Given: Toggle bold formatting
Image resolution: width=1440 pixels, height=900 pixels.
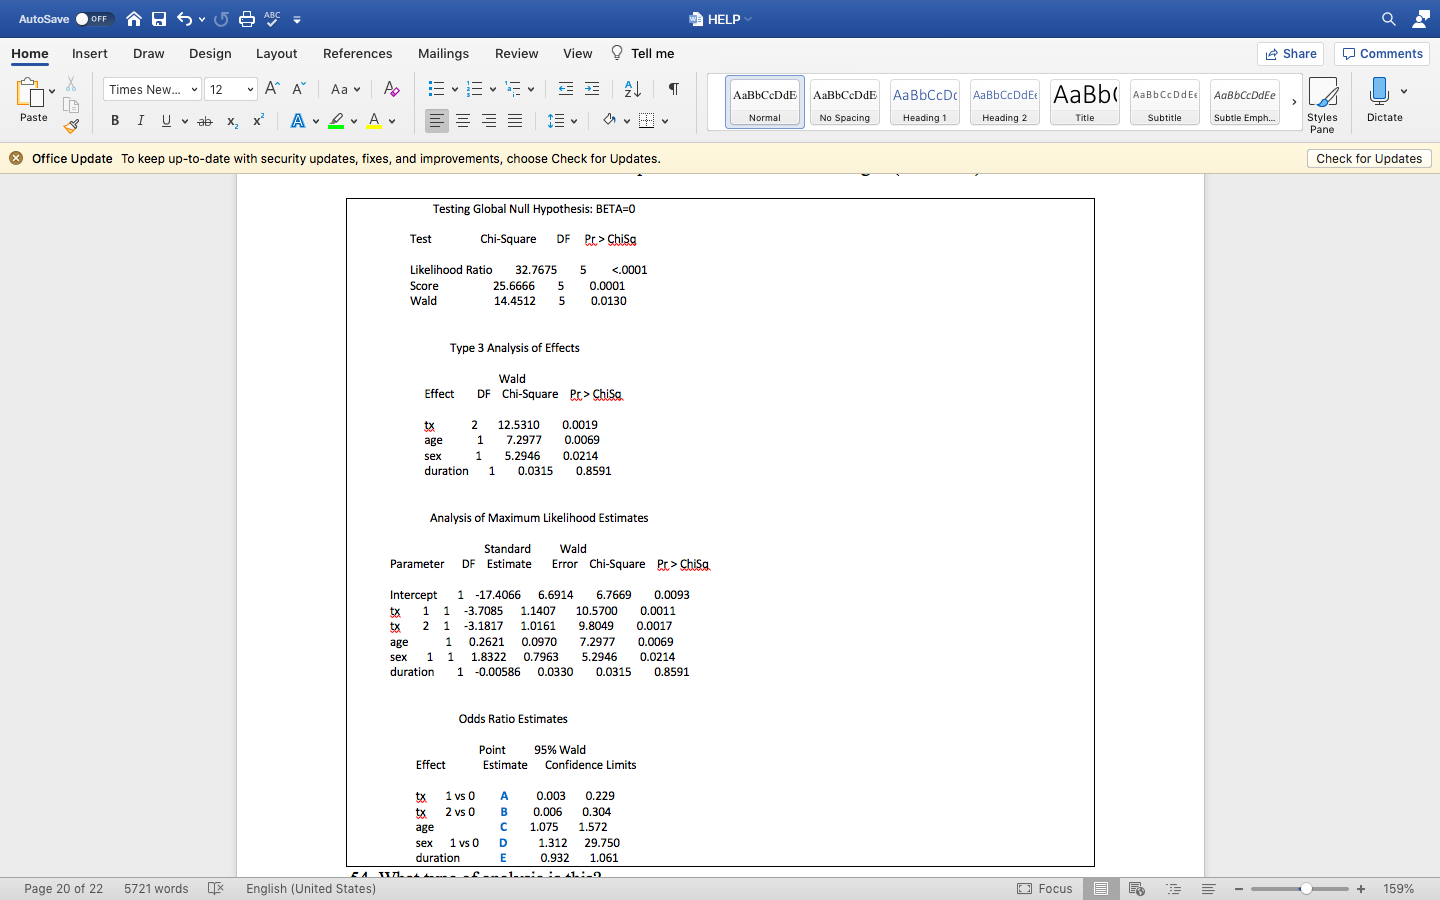Looking at the screenshot, I should [115, 121].
